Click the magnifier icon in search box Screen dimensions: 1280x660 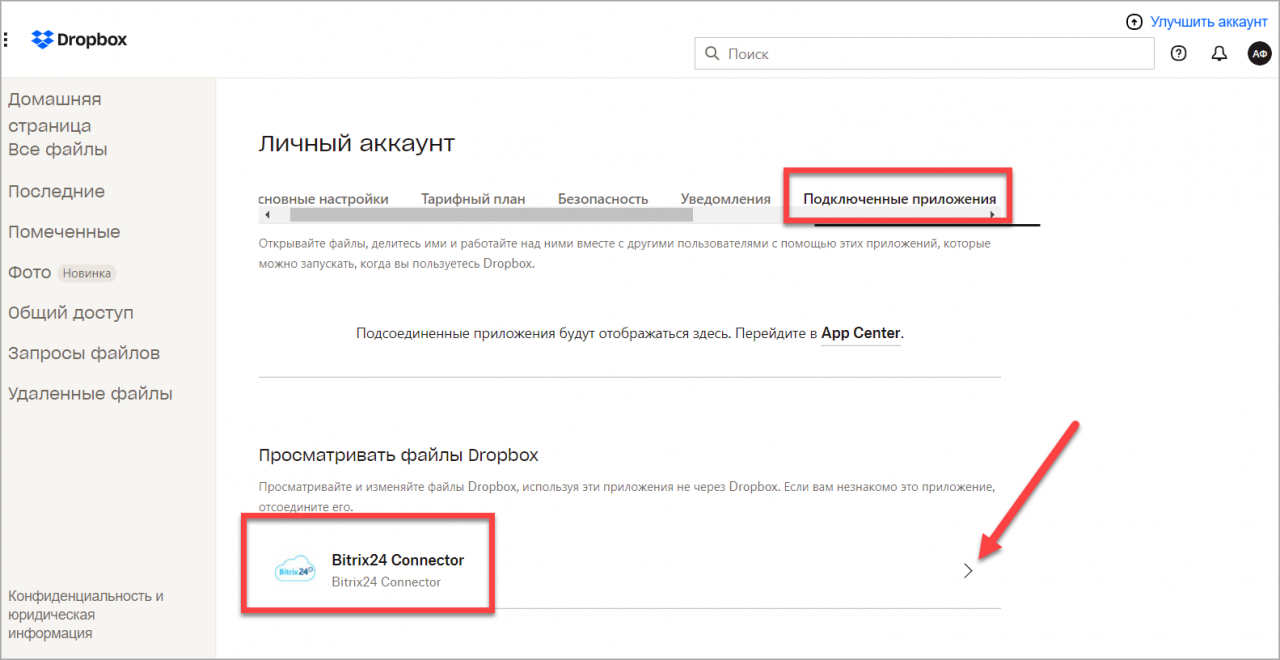pyautogui.click(x=712, y=54)
